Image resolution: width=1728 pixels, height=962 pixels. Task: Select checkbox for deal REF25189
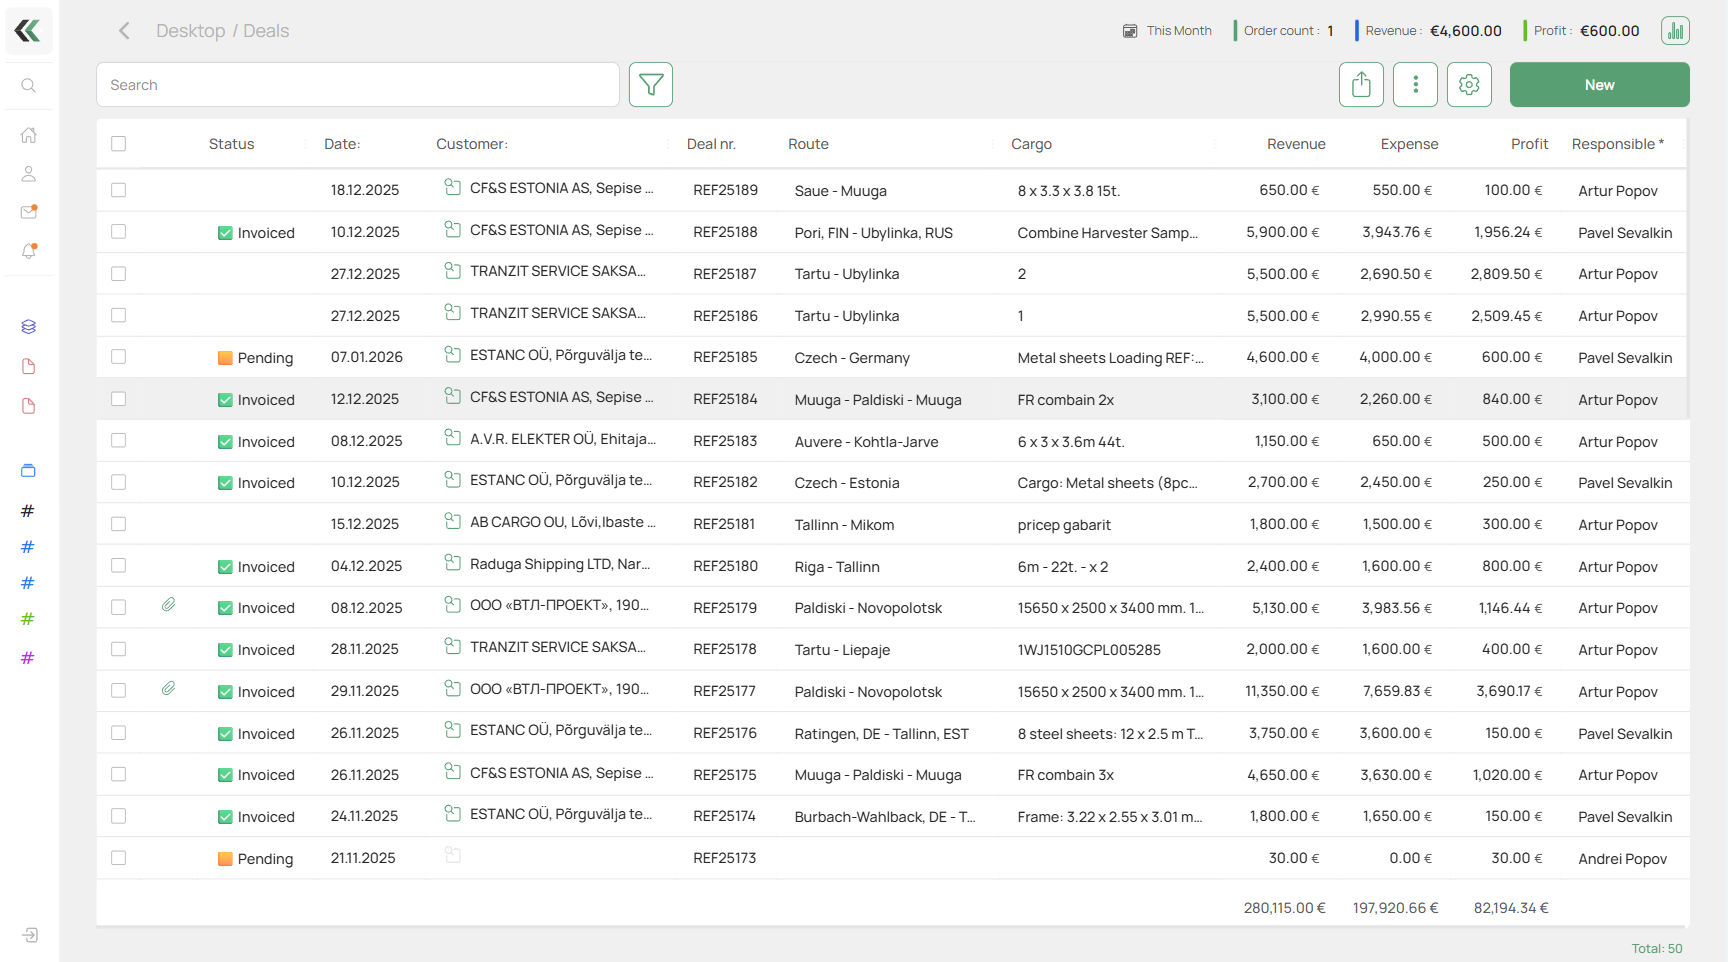[x=119, y=190]
